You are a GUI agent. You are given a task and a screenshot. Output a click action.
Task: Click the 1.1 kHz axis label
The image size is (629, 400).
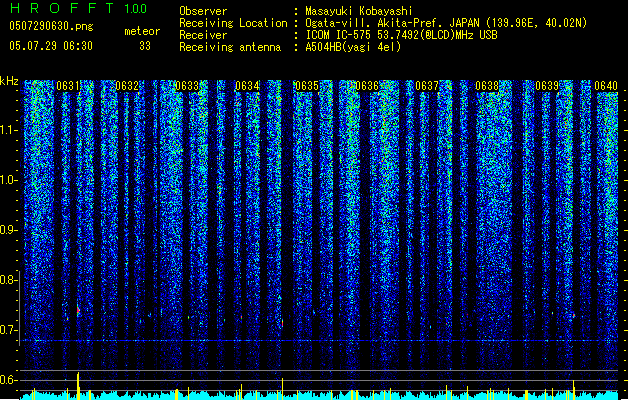(9, 130)
